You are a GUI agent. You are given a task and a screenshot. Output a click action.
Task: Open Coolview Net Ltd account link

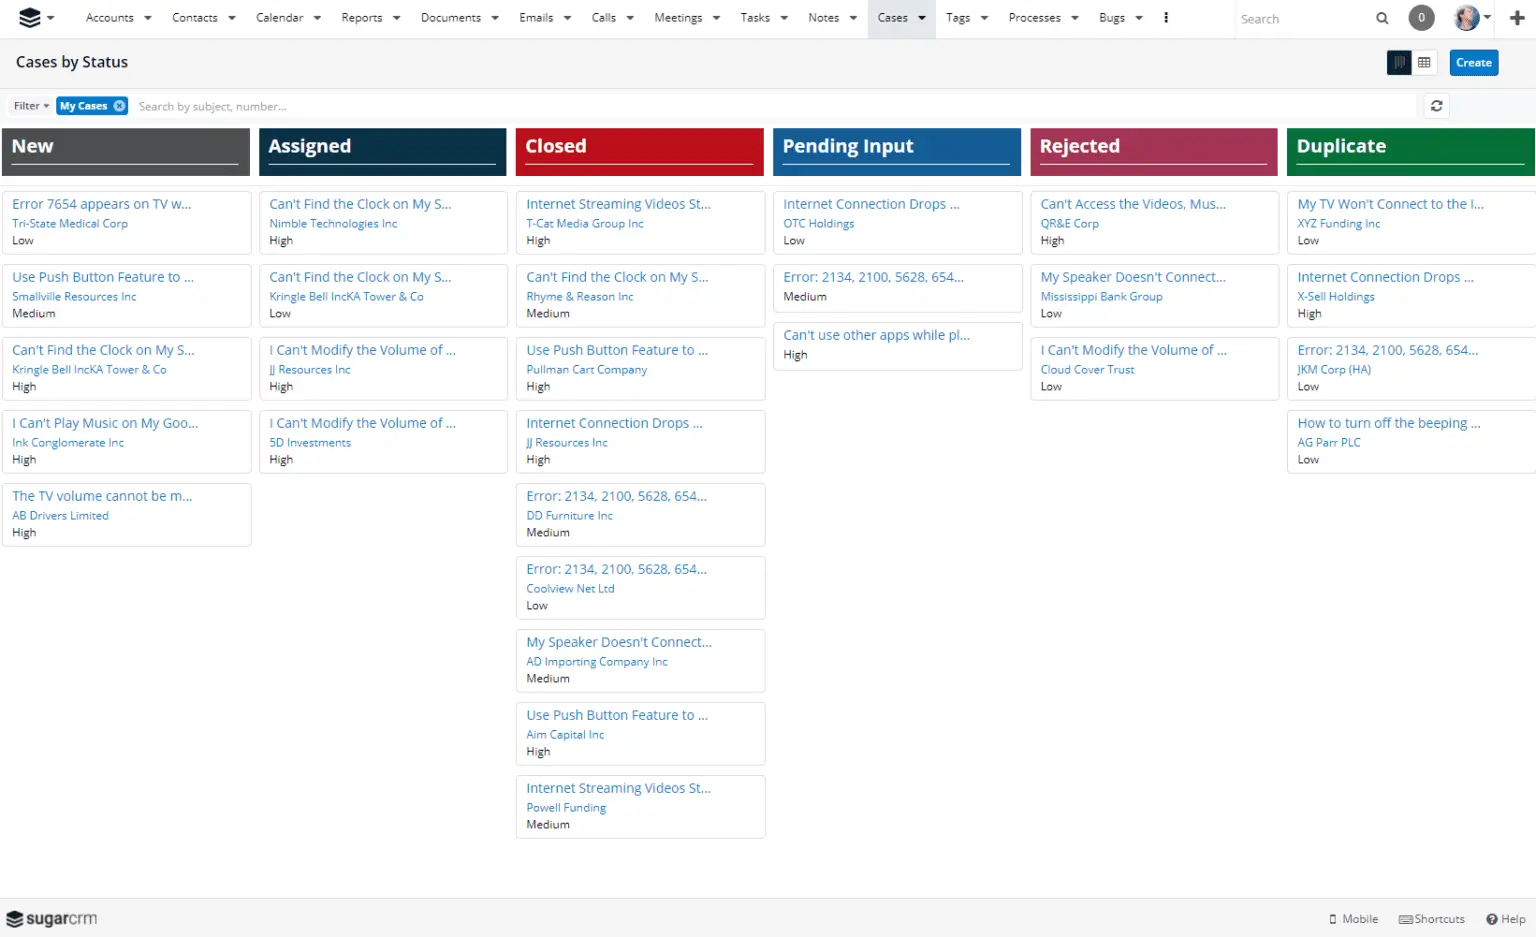pos(570,589)
